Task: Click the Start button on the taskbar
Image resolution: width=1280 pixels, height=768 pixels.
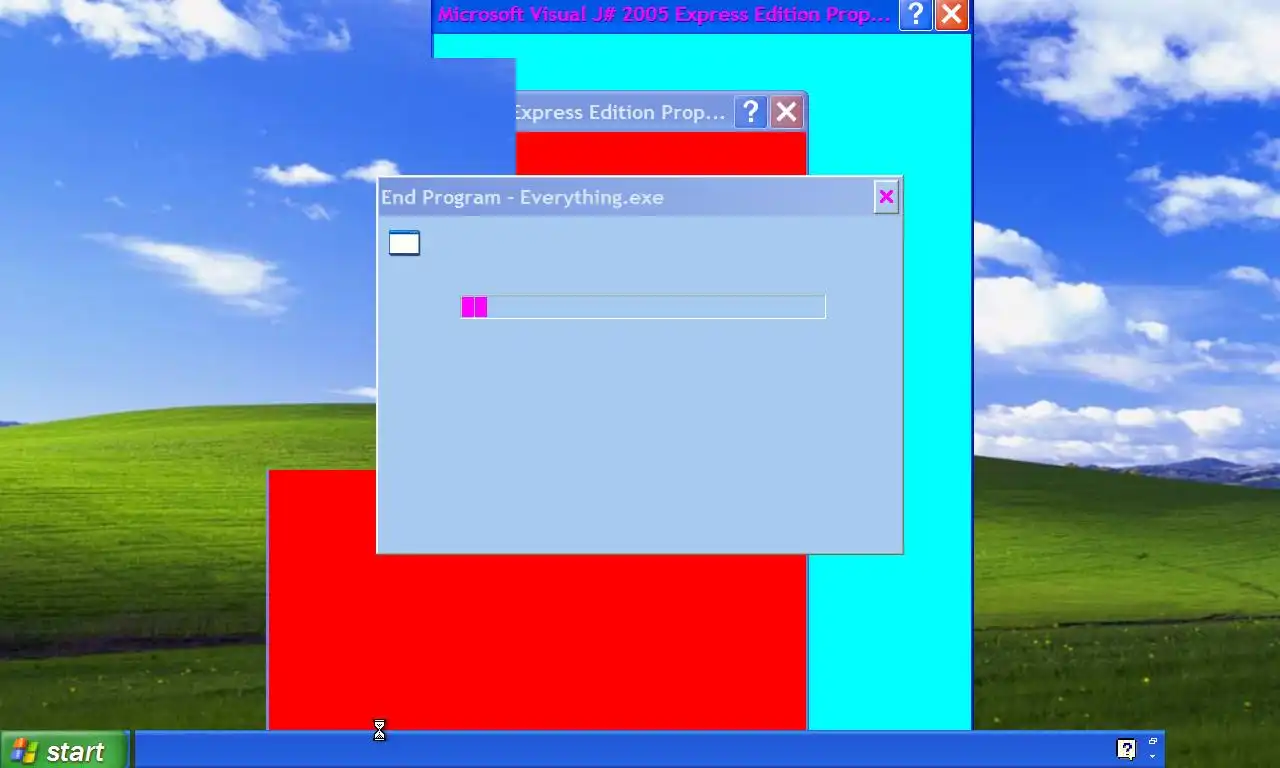Action: 64,751
